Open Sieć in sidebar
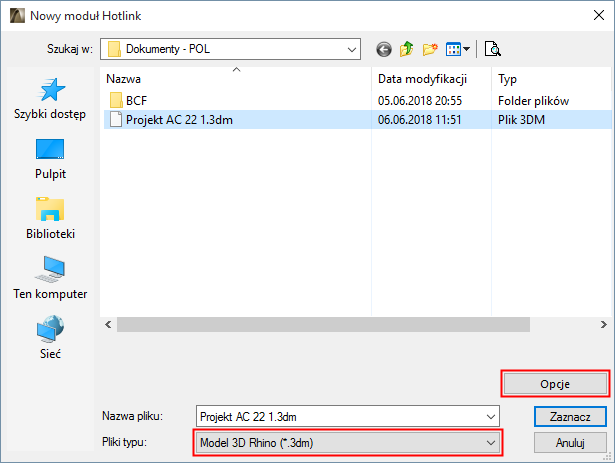The height and width of the screenshot is (463, 615). (x=50, y=338)
